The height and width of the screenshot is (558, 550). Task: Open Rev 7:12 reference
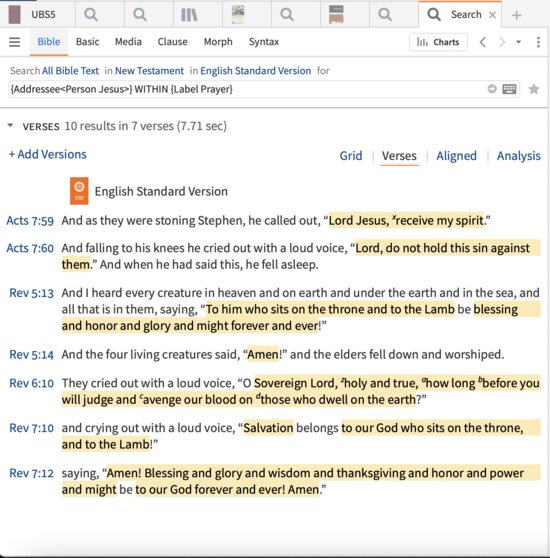31,473
